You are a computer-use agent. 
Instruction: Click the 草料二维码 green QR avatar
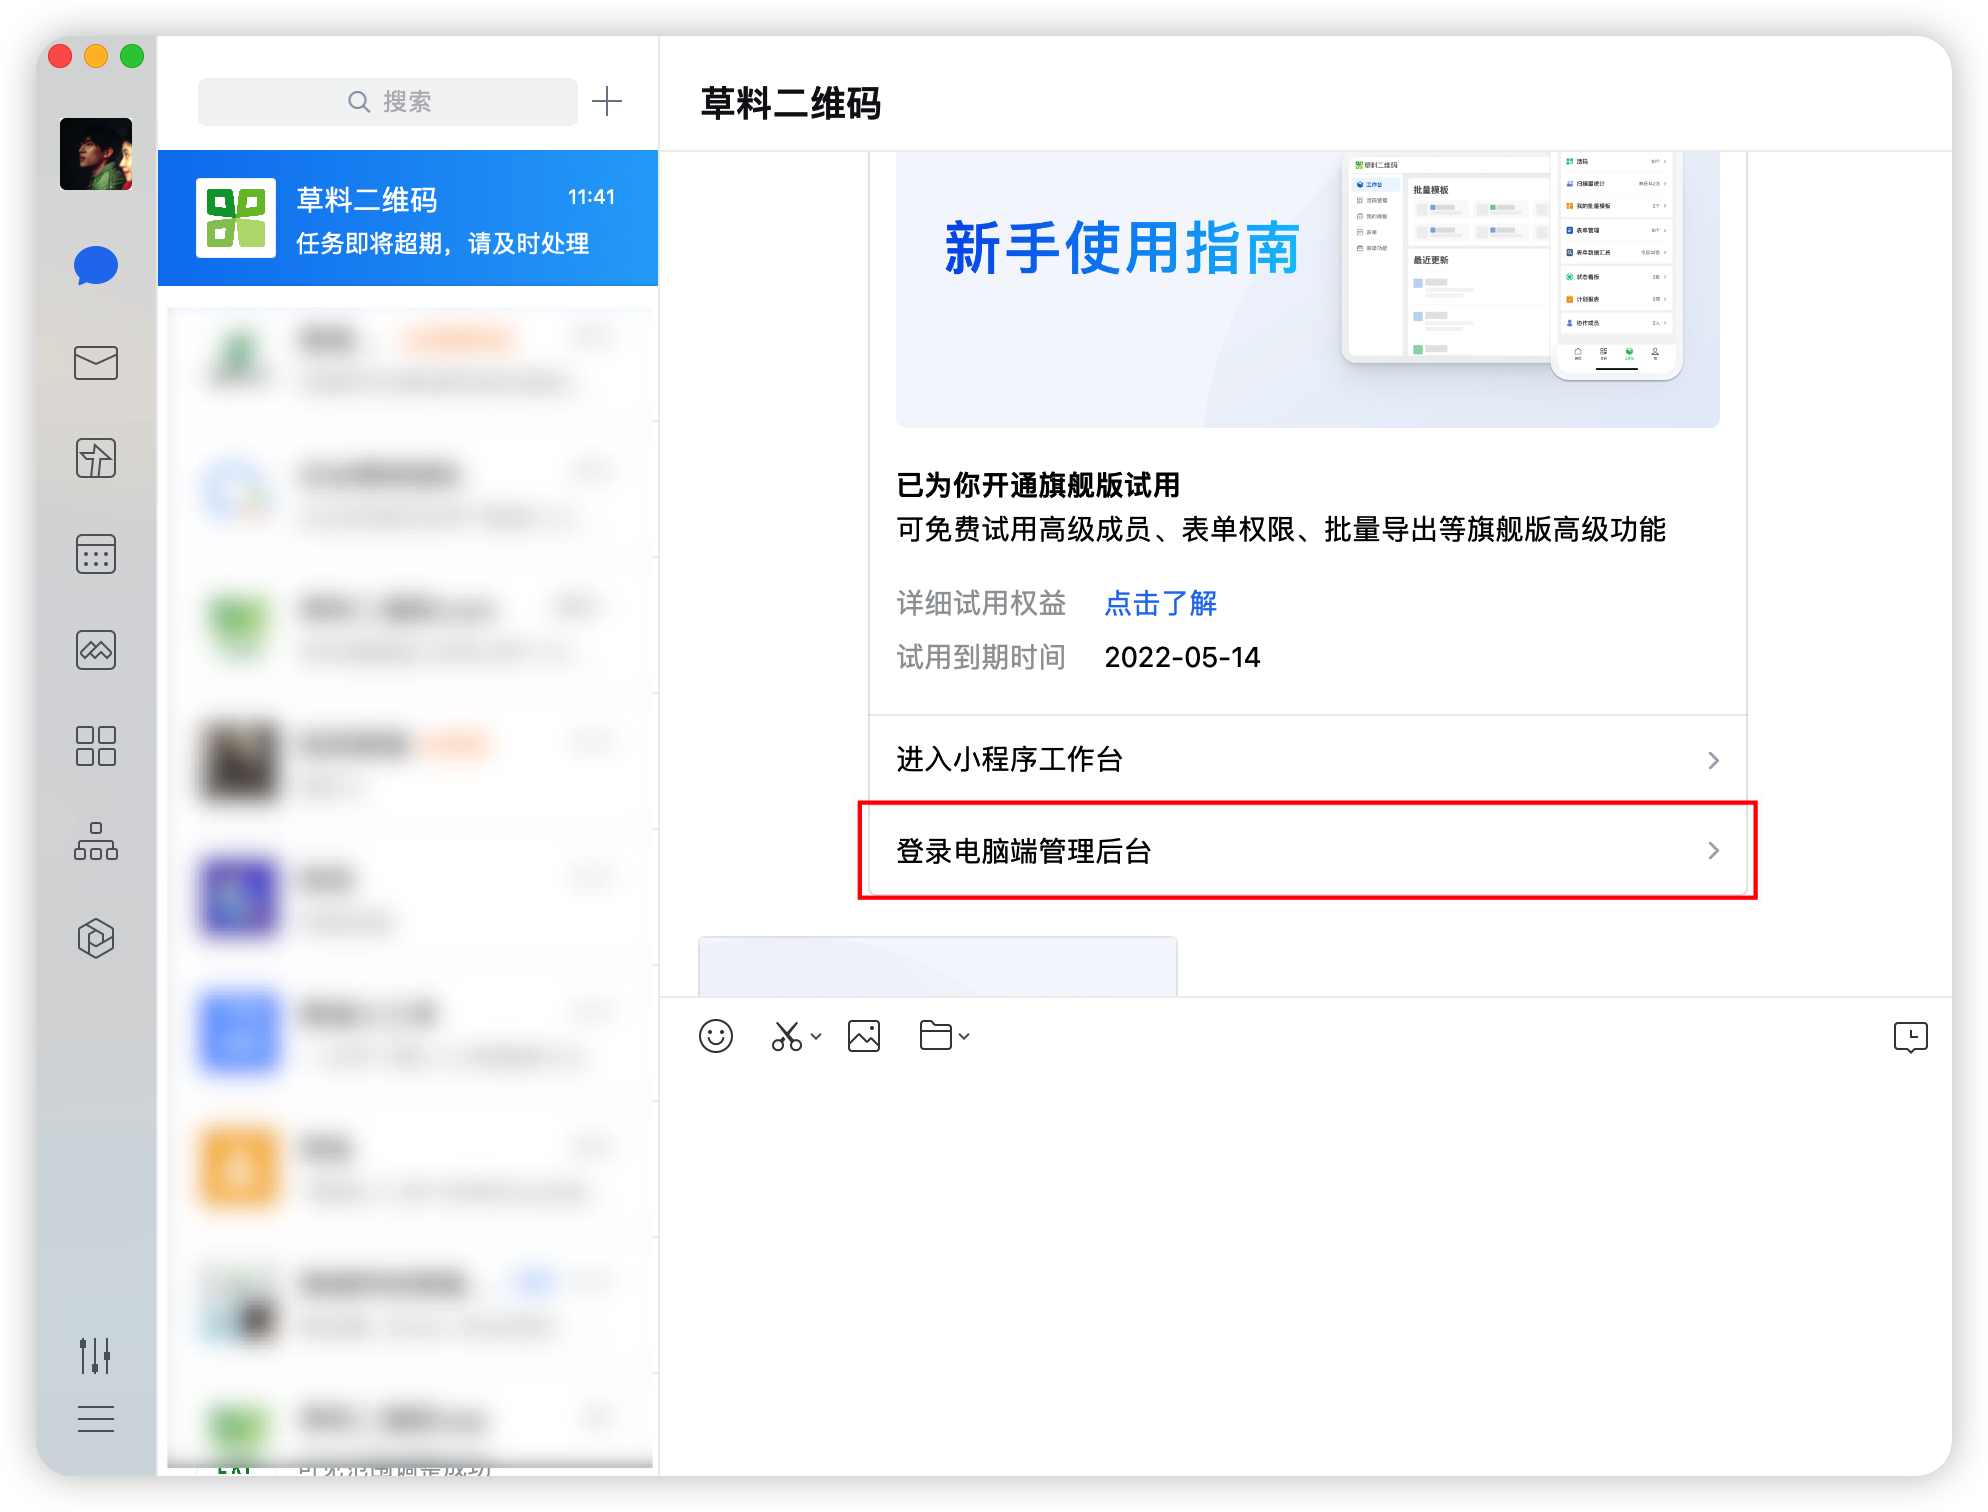click(x=236, y=218)
